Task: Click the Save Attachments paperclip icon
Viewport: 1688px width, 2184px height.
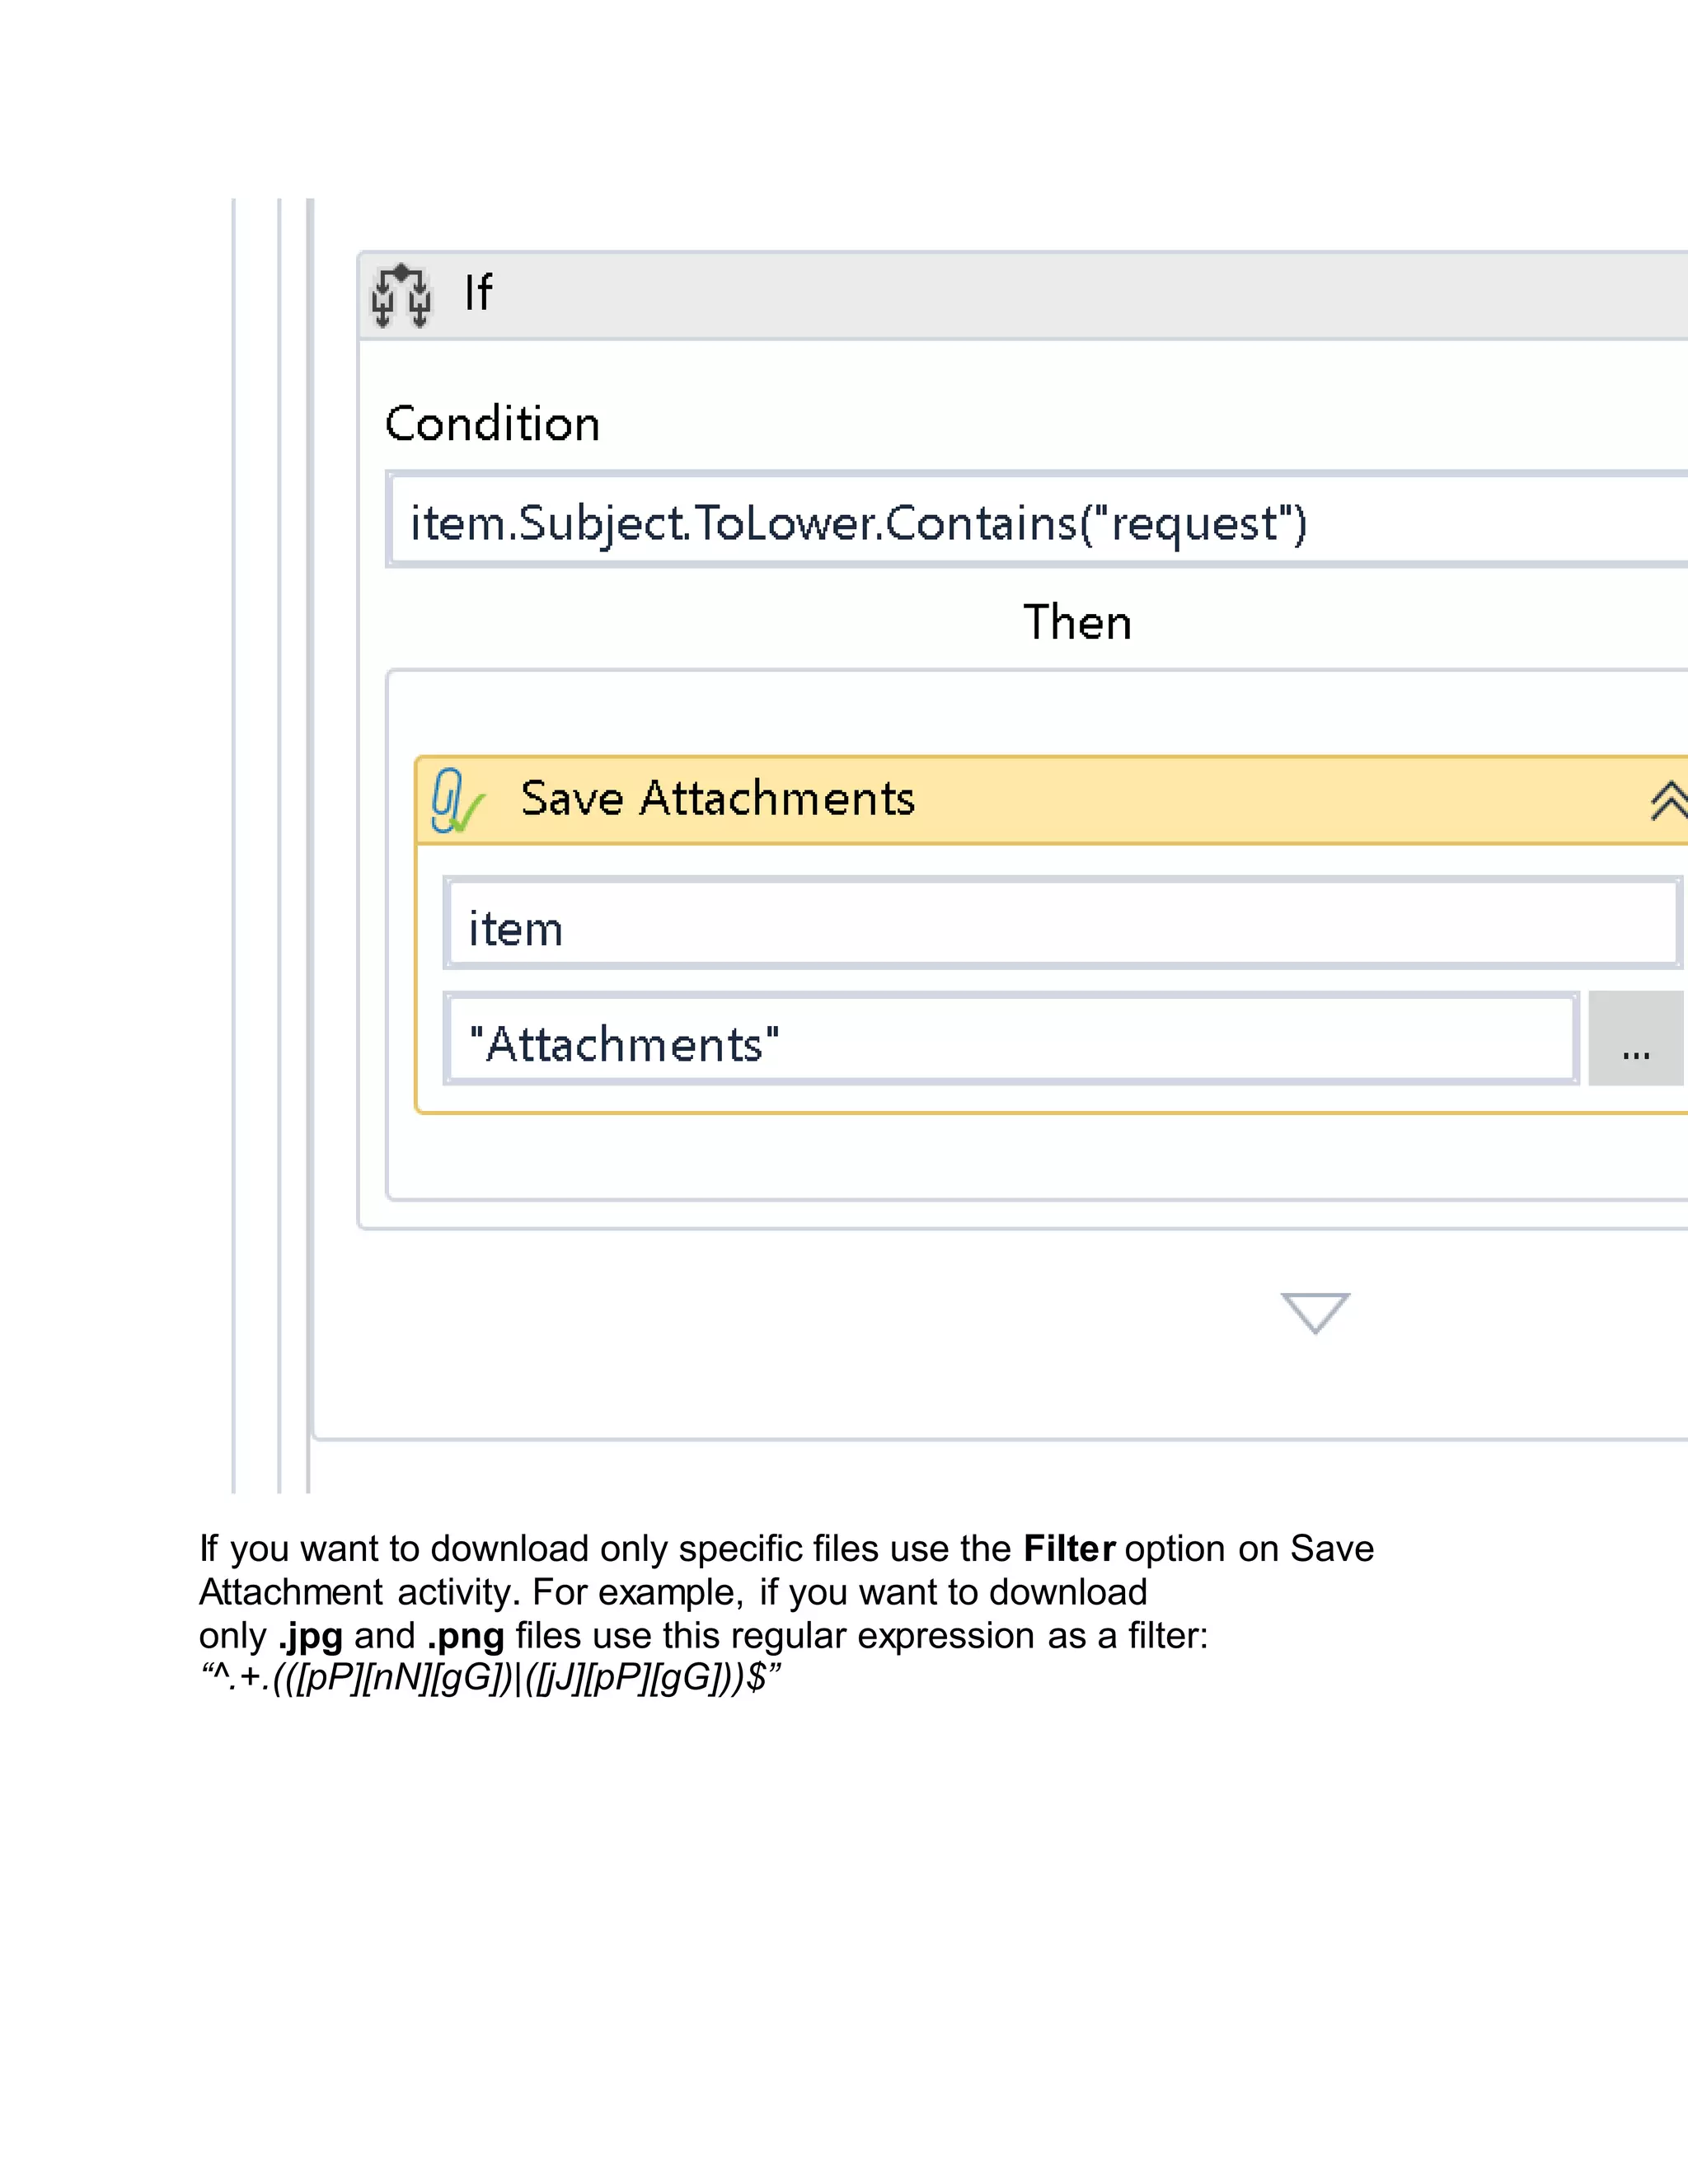Action: pyautogui.click(x=455, y=800)
